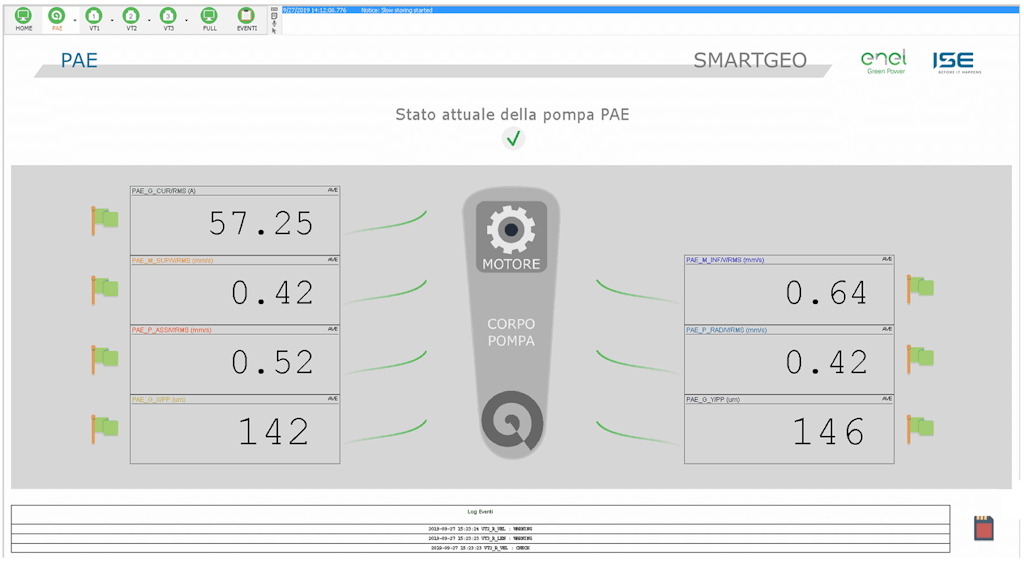
Task: Click the cursor pointer mini icon
Action: pos(274,30)
